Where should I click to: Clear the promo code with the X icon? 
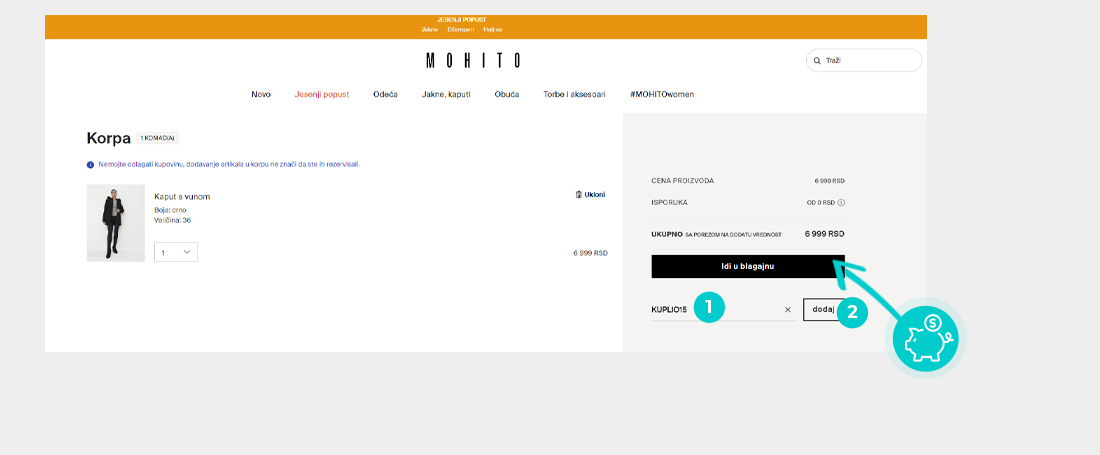787,310
